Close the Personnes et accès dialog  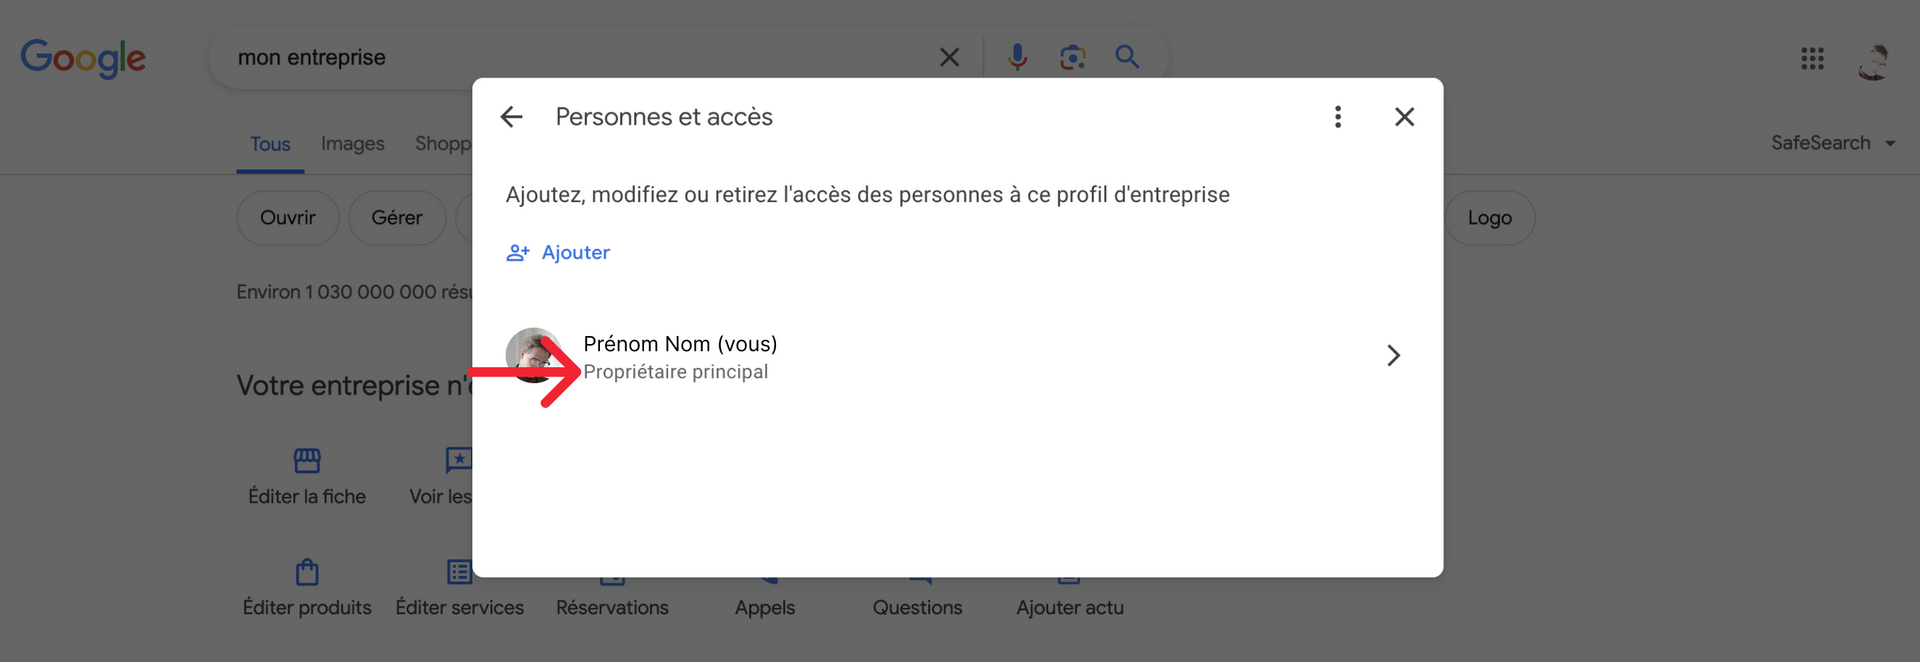[x=1404, y=117]
